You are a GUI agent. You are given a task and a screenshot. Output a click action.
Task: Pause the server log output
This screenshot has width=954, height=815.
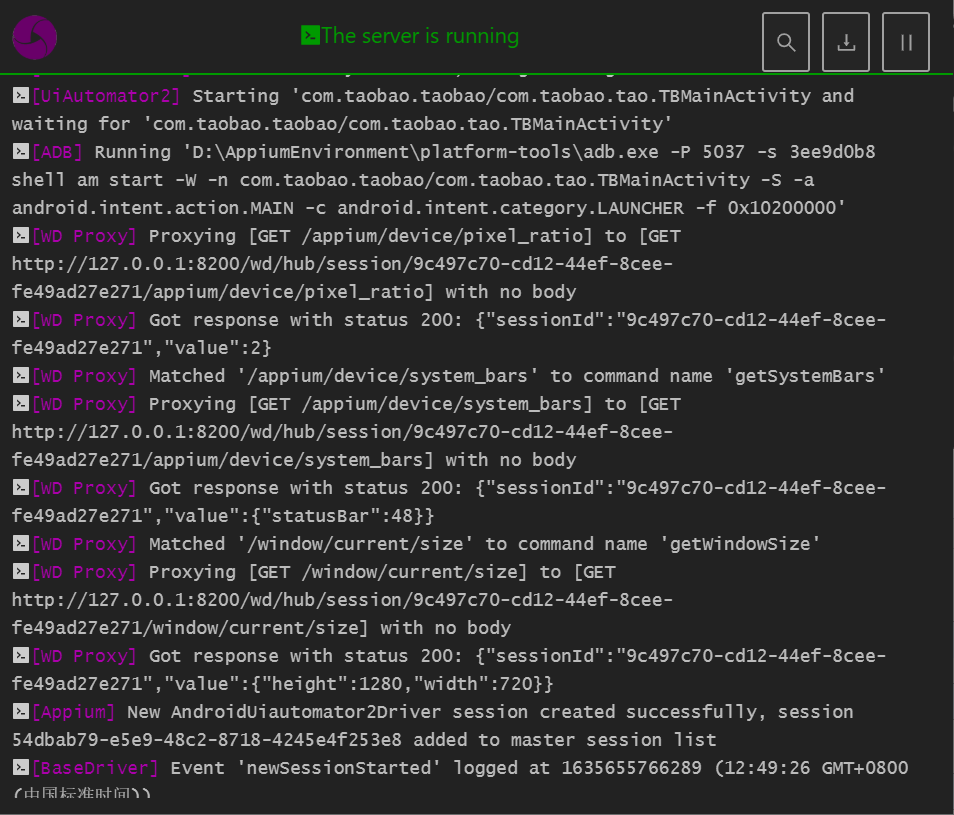pos(906,42)
